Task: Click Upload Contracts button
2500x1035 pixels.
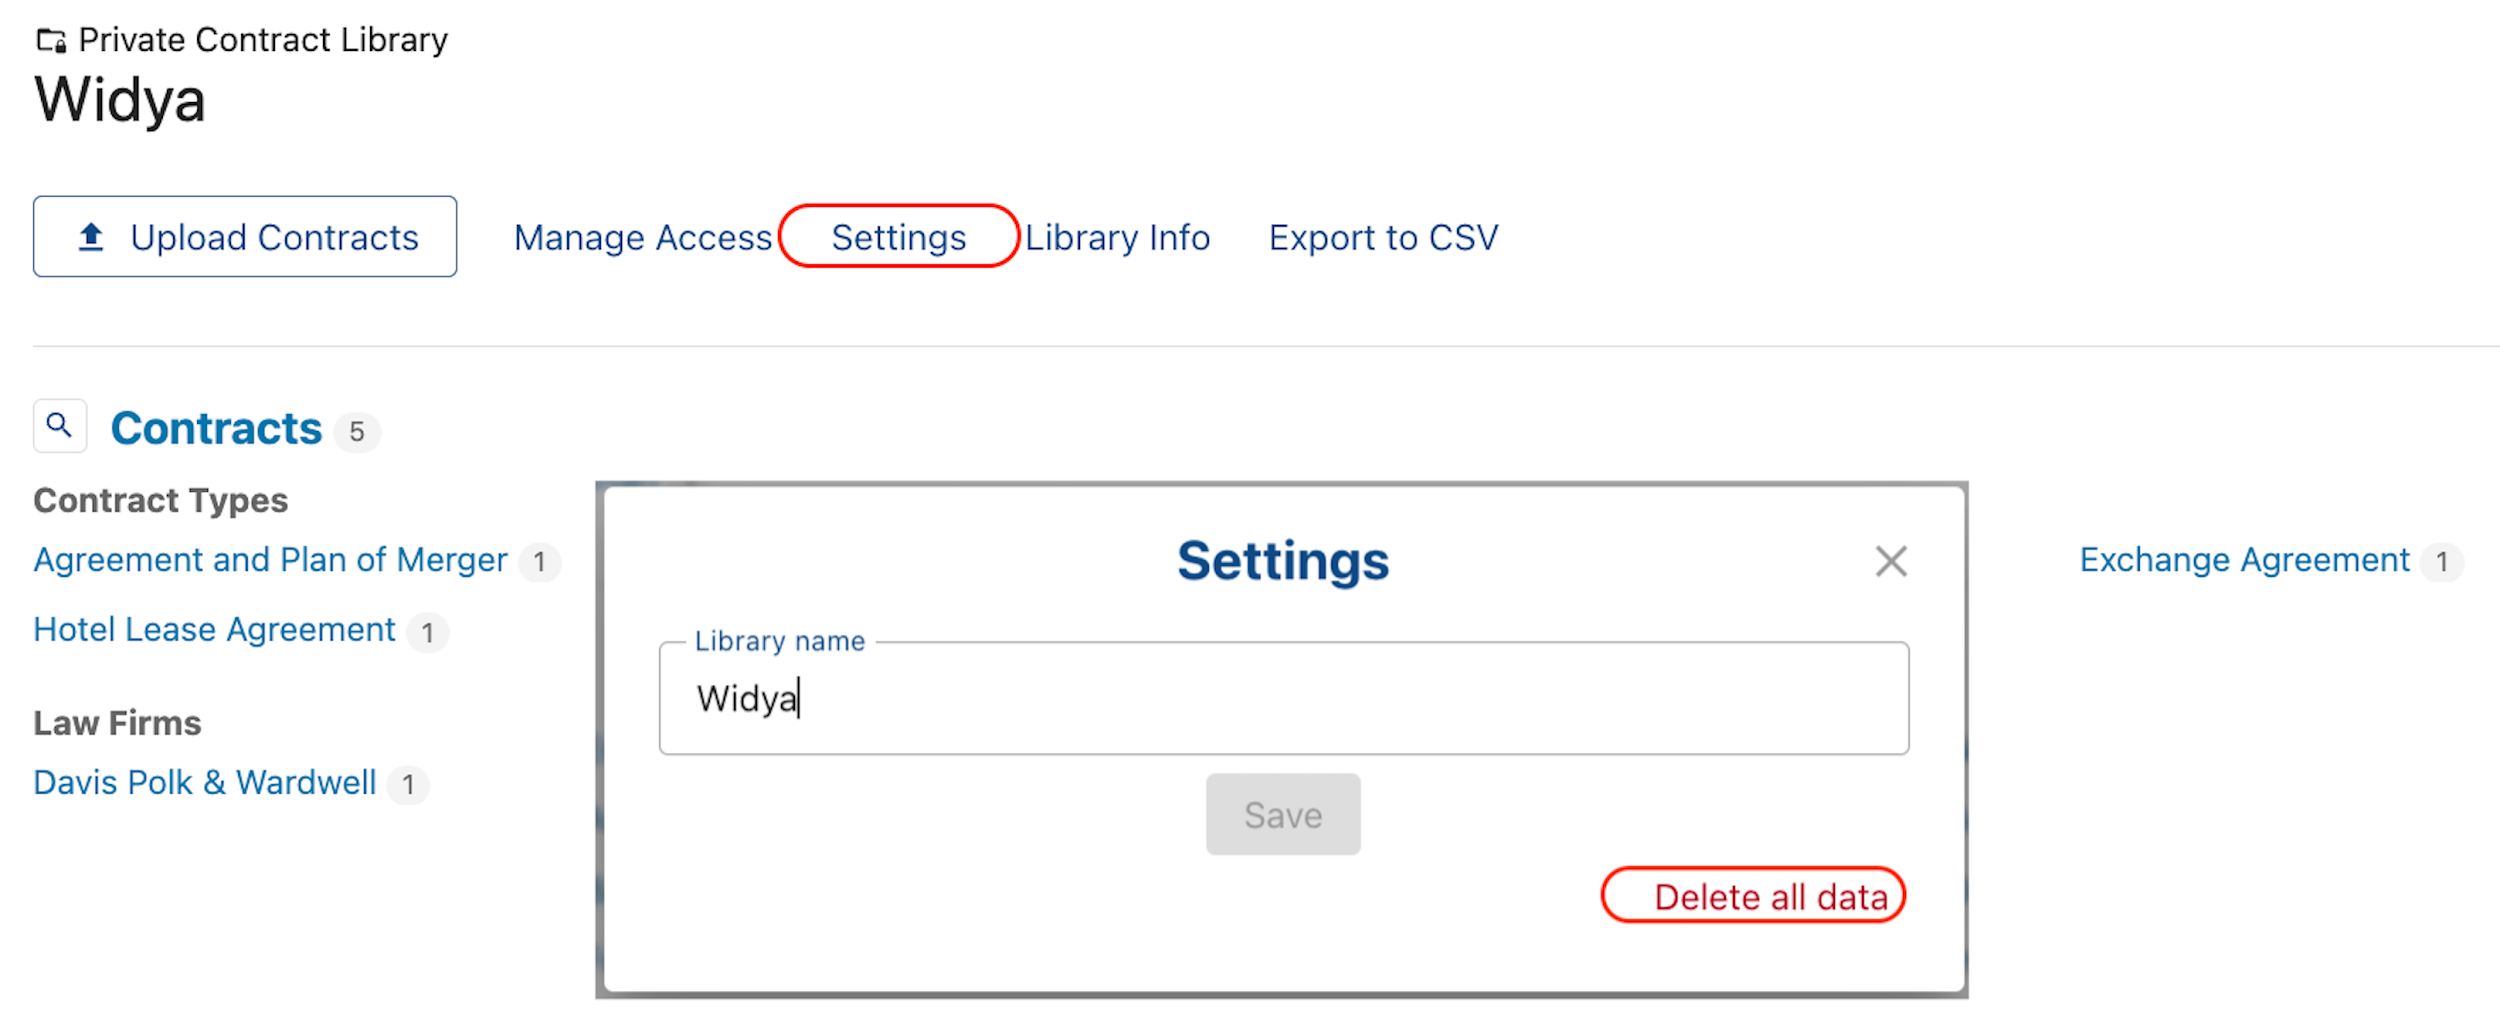Action: 245,237
